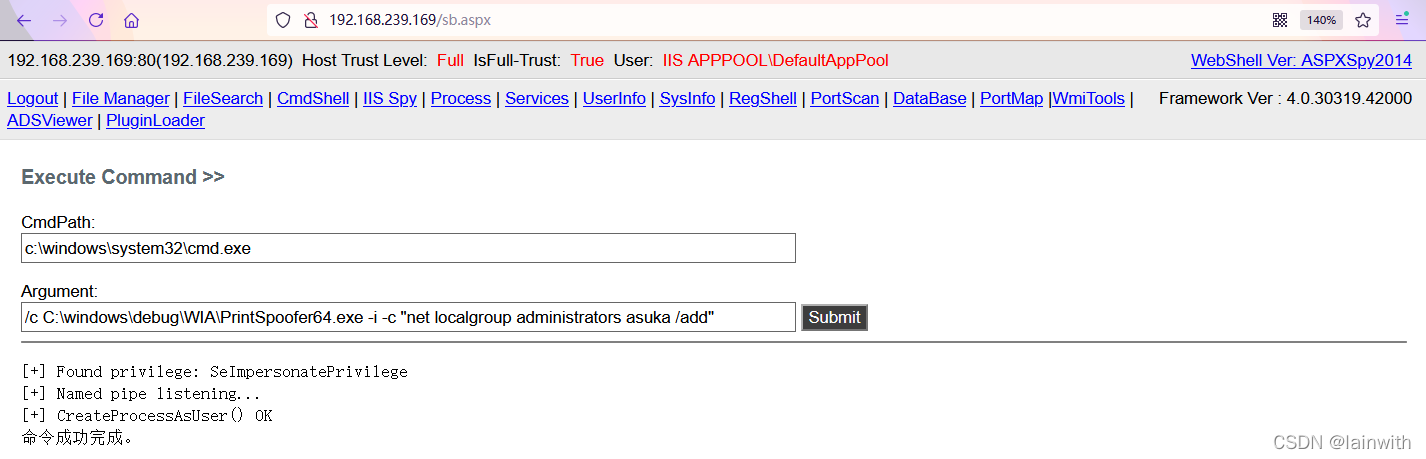Go back with the browser back arrow
The image size is (1426, 459).
tap(24, 20)
